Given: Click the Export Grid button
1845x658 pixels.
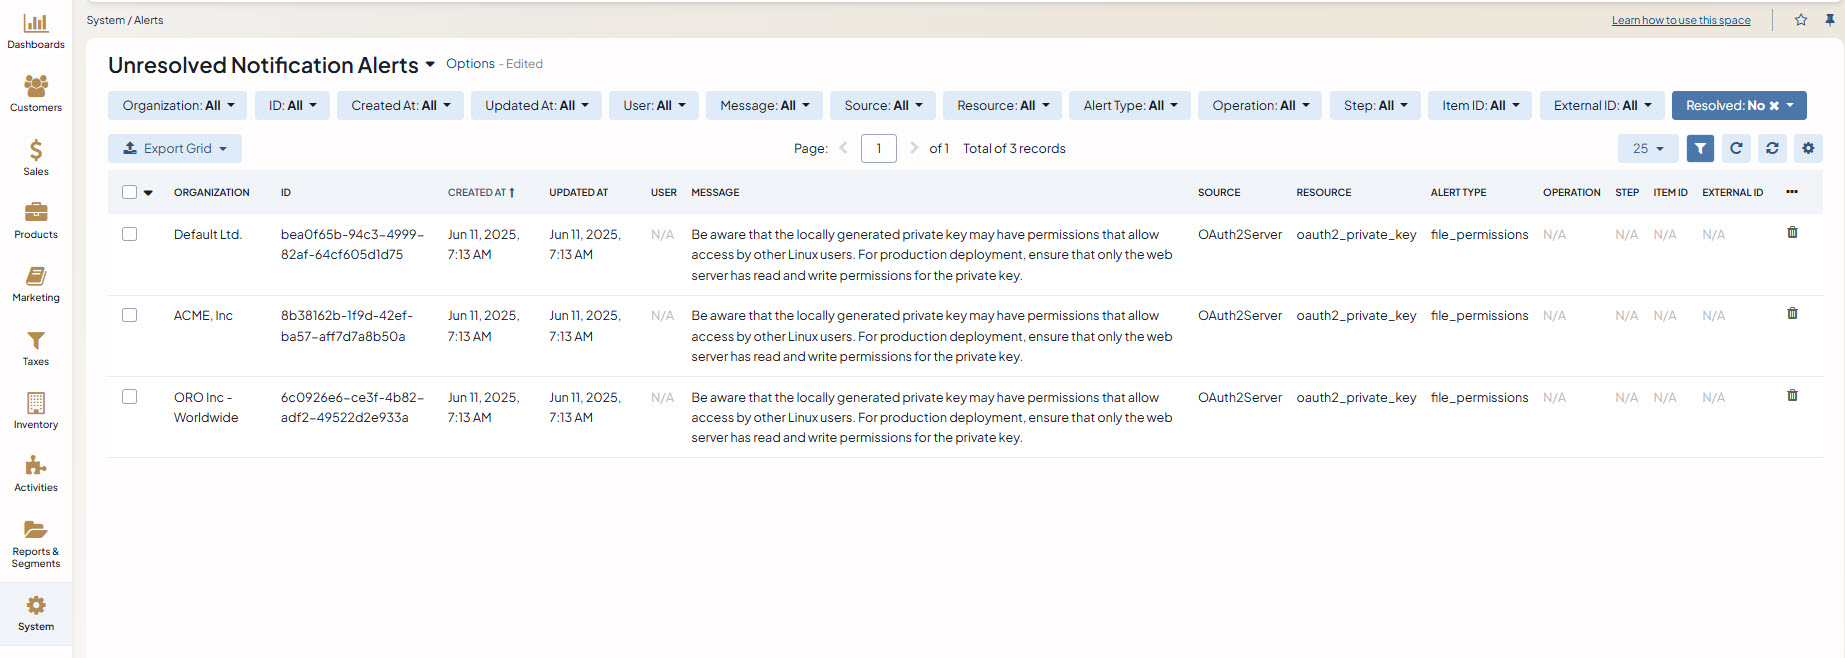Looking at the screenshot, I should coord(175,149).
